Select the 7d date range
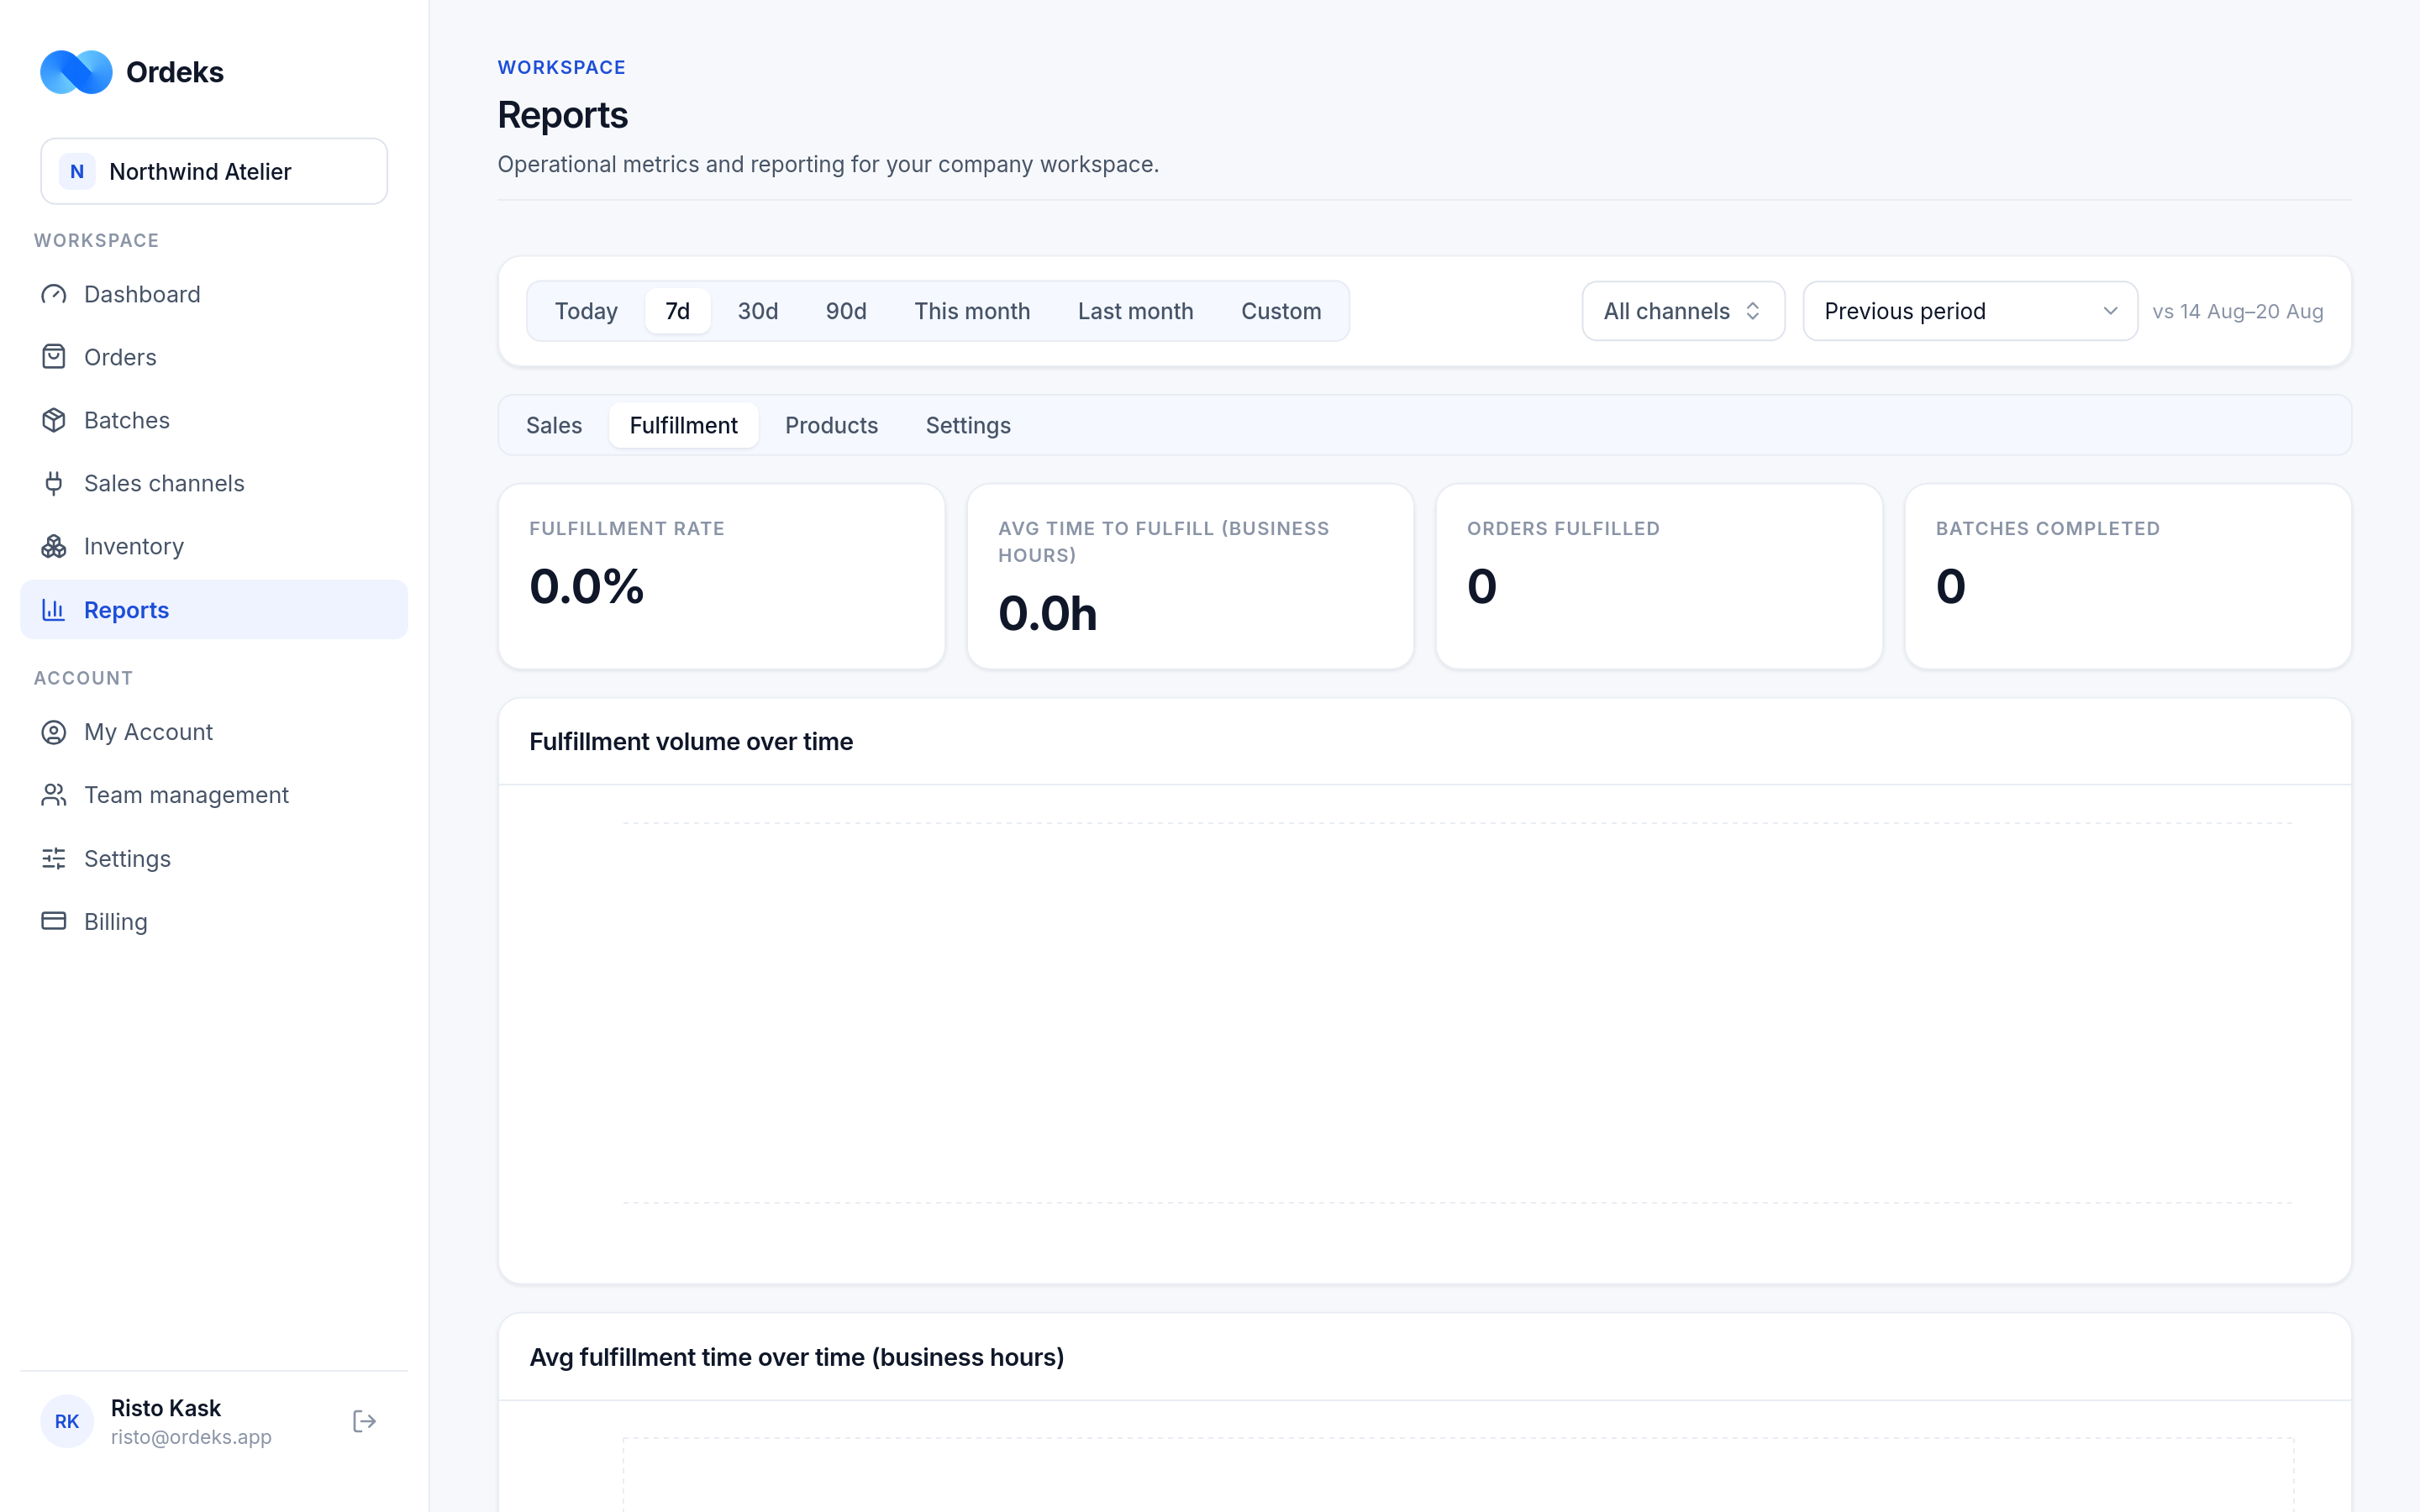Screen dimensions: 2420x1512 tap(678, 311)
